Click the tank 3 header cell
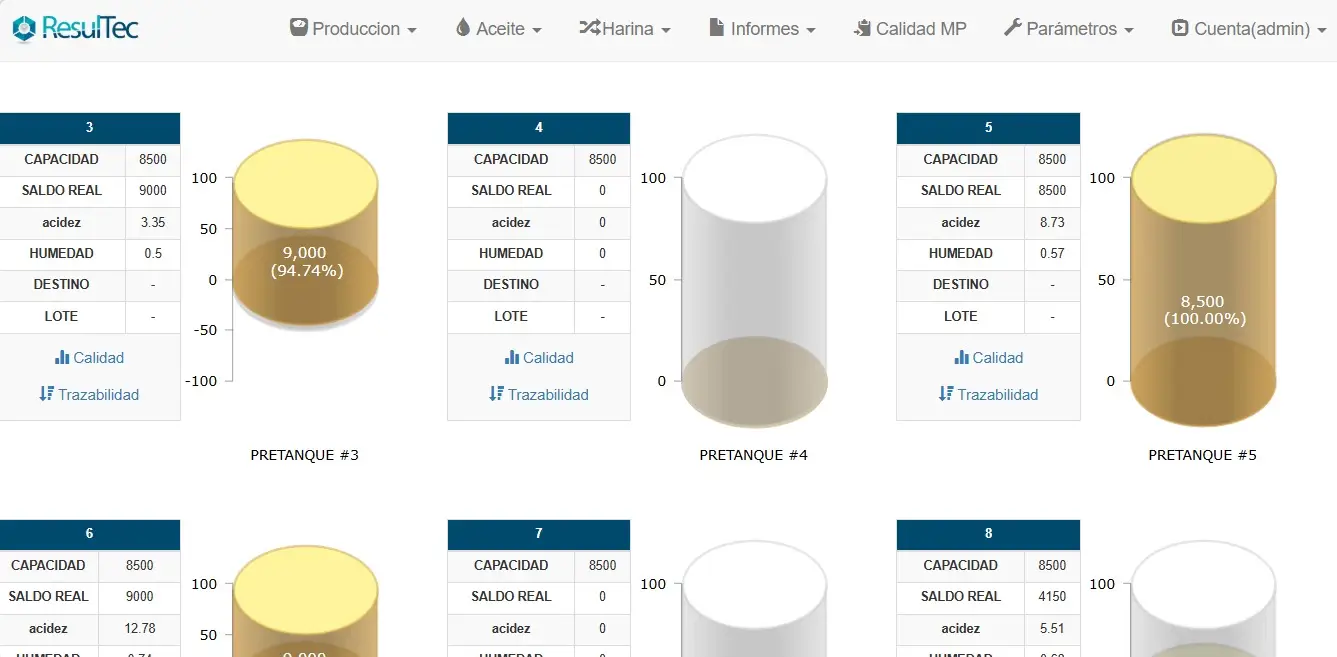The width and height of the screenshot is (1337, 657). pos(90,128)
